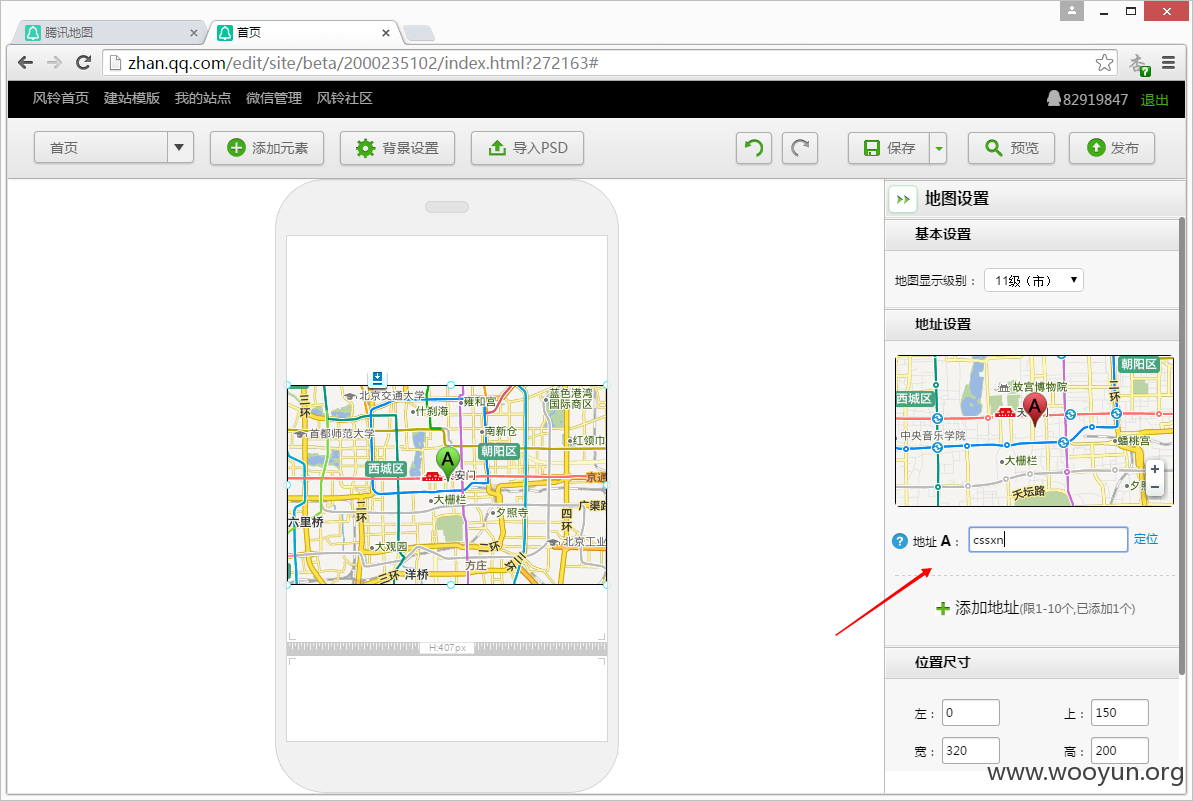The height and width of the screenshot is (801, 1193).
Task: Expand the 保存 dropdown arrow
Action: [x=939, y=148]
